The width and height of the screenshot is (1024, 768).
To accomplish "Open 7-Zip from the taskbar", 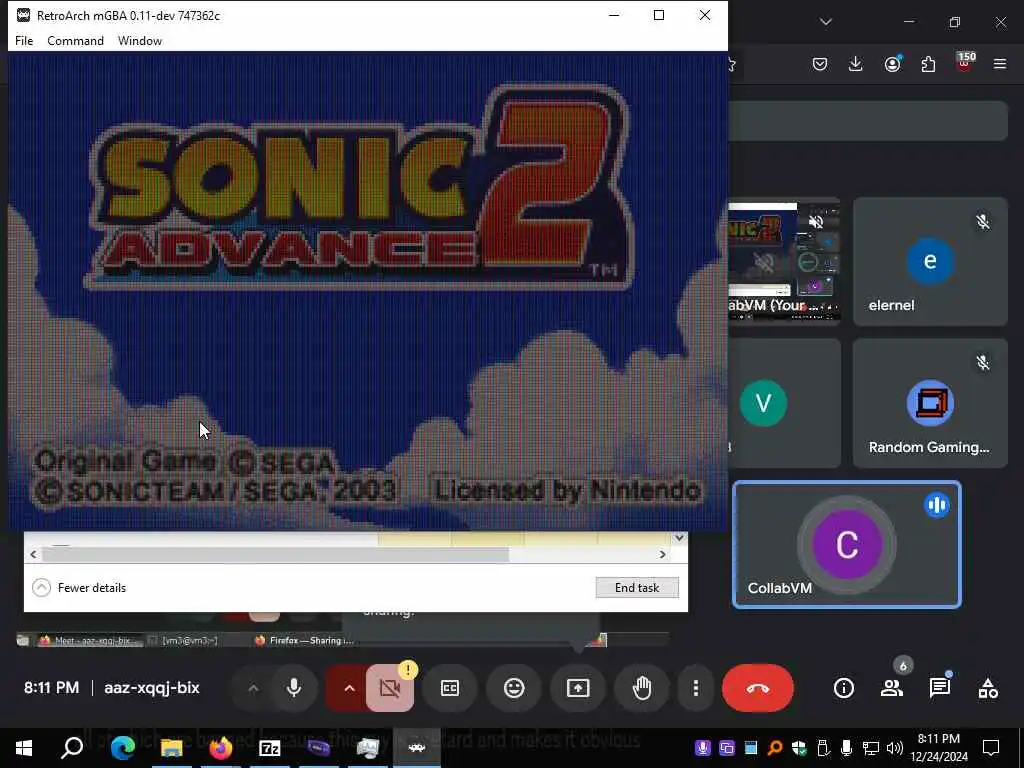I will (x=270, y=748).
